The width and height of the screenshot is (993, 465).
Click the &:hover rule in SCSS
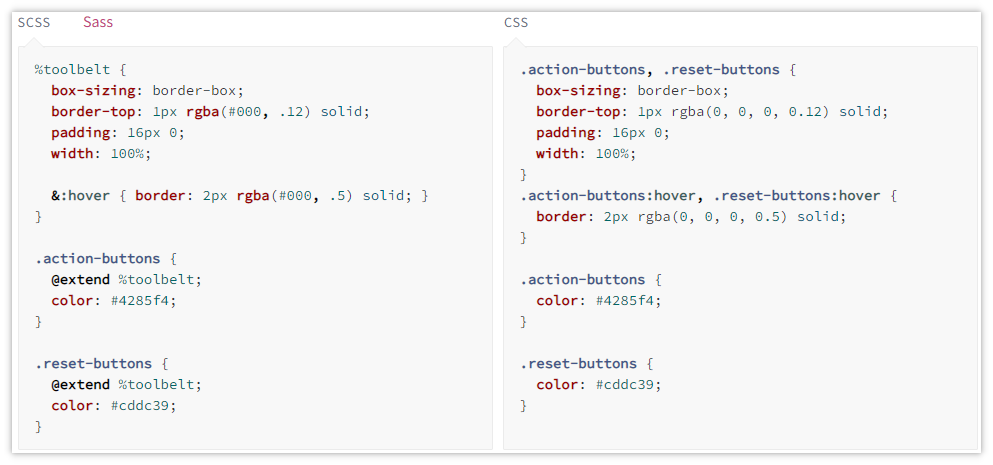[x=80, y=196]
